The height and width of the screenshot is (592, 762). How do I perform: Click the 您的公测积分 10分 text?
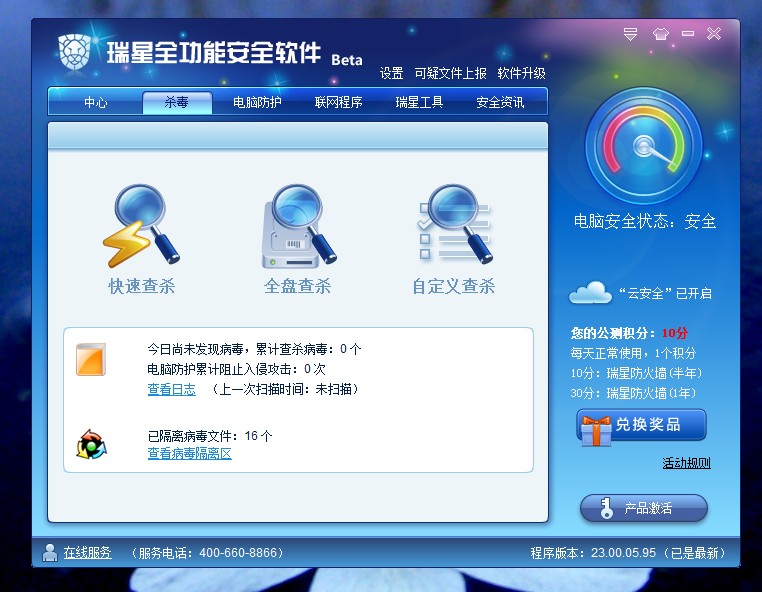pyautogui.click(x=629, y=333)
